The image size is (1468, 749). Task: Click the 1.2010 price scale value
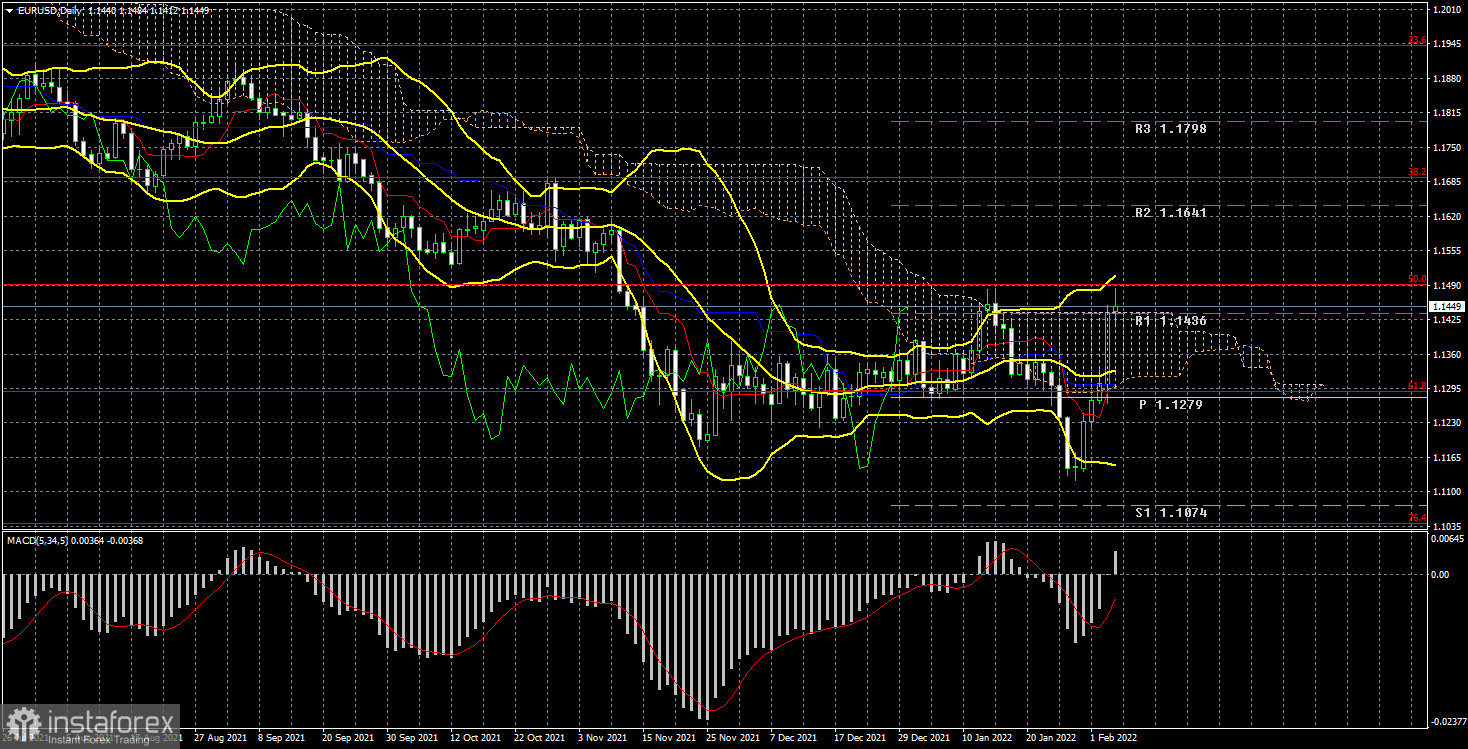point(1447,9)
